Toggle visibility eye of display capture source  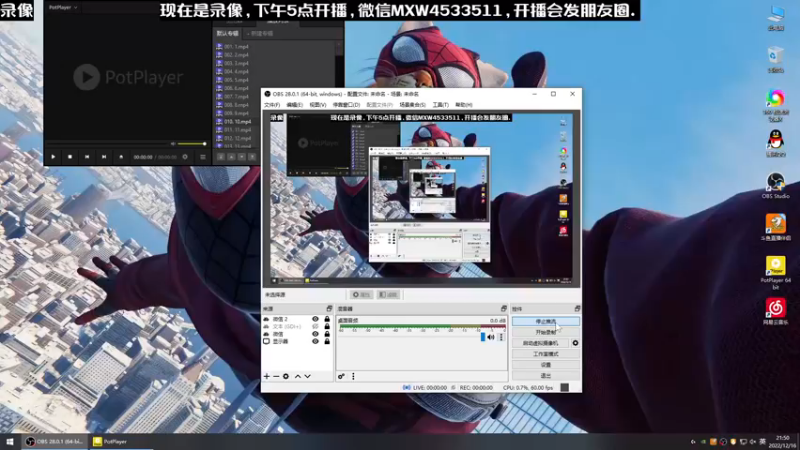tap(315, 341)
